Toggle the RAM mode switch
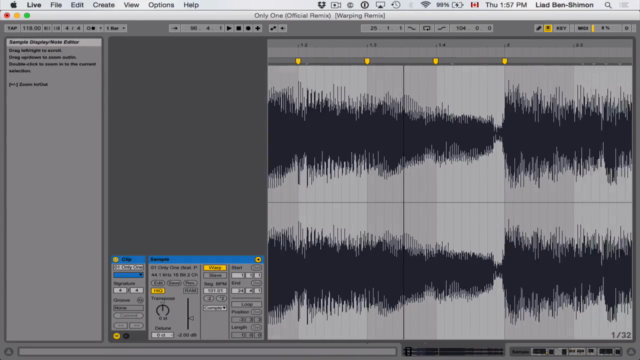The image size is (640, 360). point(190,291)
